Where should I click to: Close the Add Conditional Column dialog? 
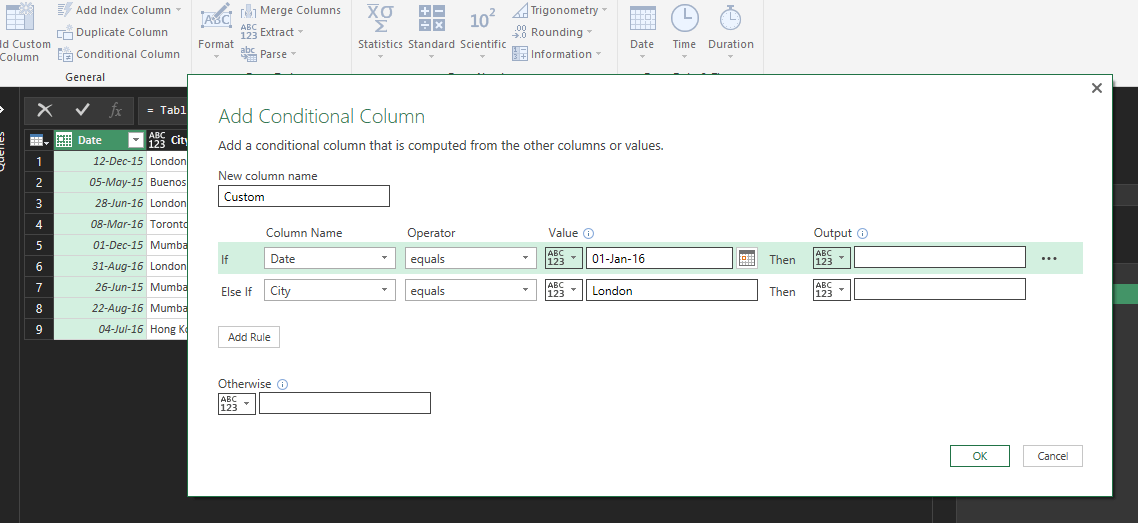click(x=1097, y=88)
